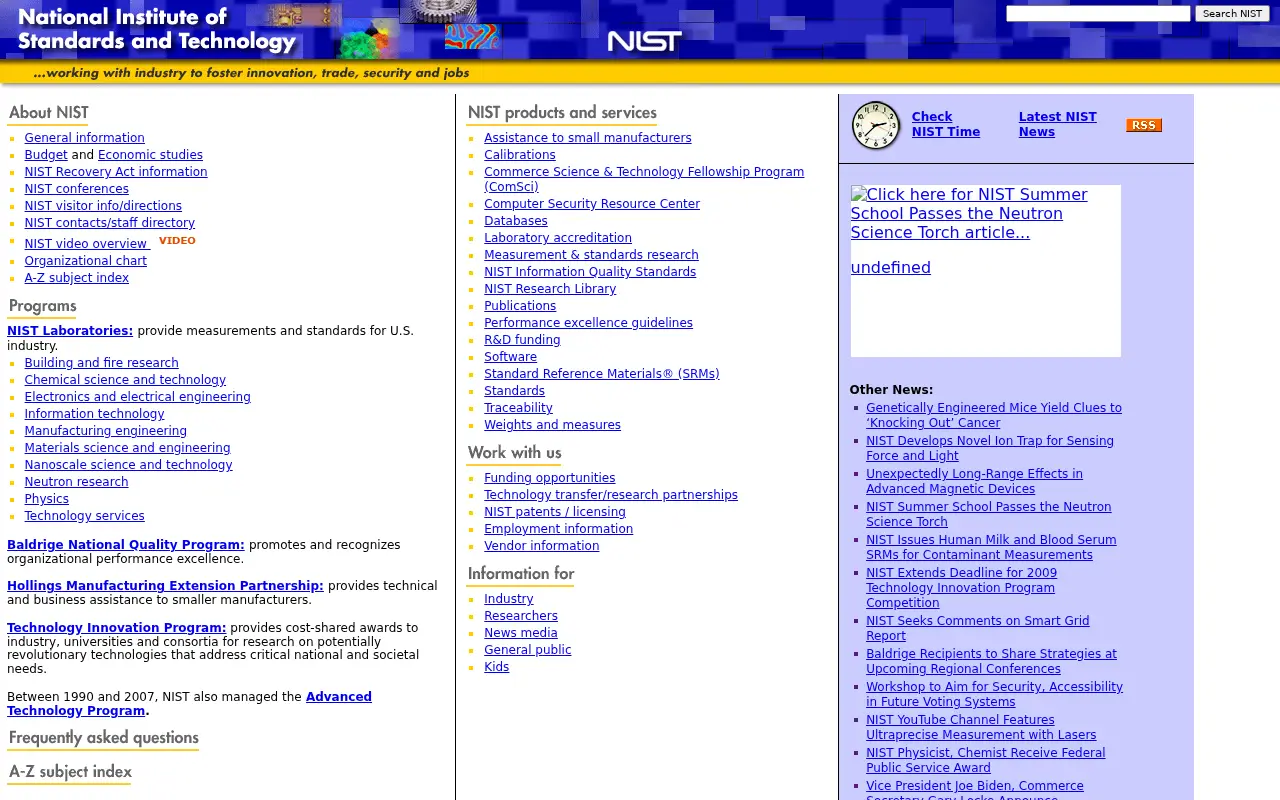Click the Frequently asked questions heading
Screen dimensions: 1280x800
104,739
